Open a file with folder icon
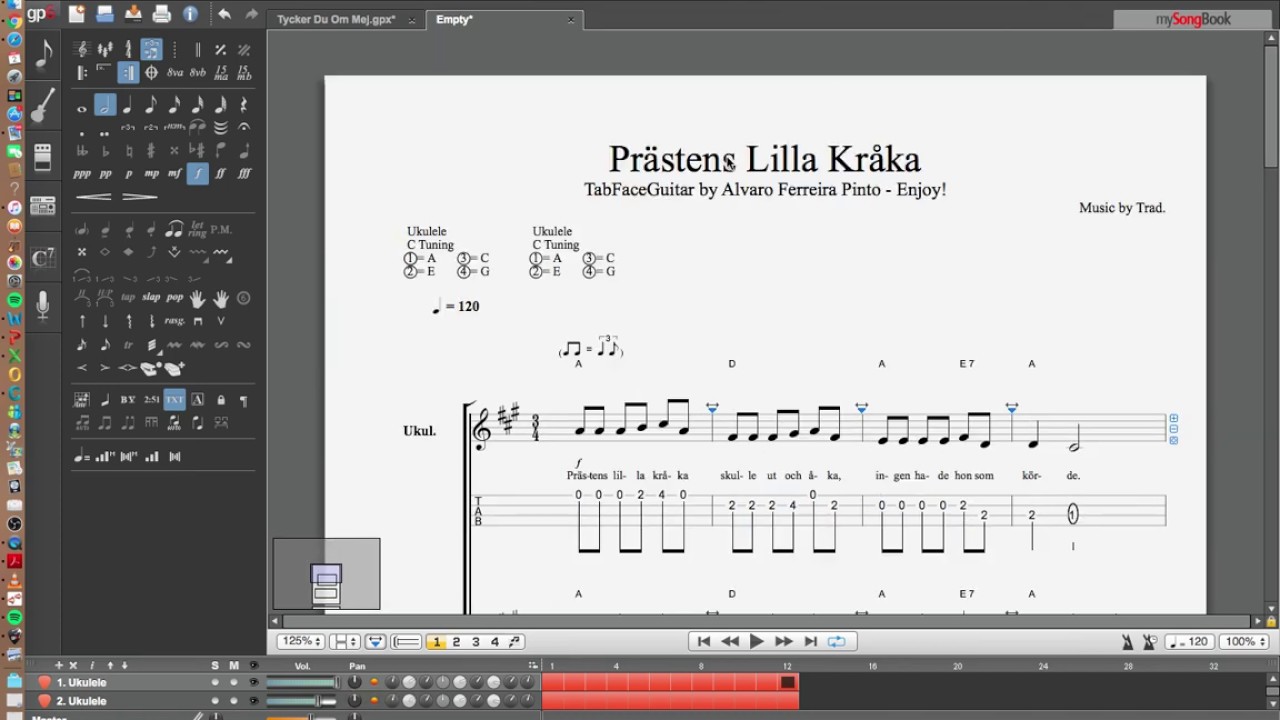The image size is (1280, 720). click(105, 14)
